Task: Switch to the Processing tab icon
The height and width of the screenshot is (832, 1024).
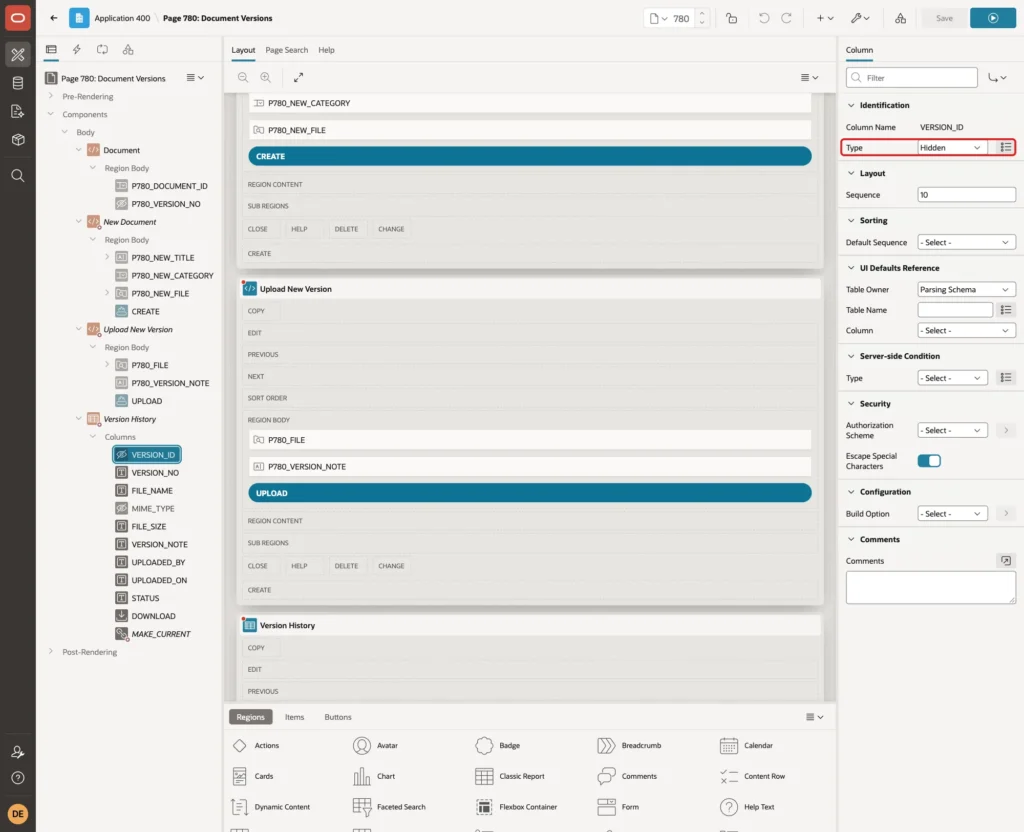Action: point(102,50)
